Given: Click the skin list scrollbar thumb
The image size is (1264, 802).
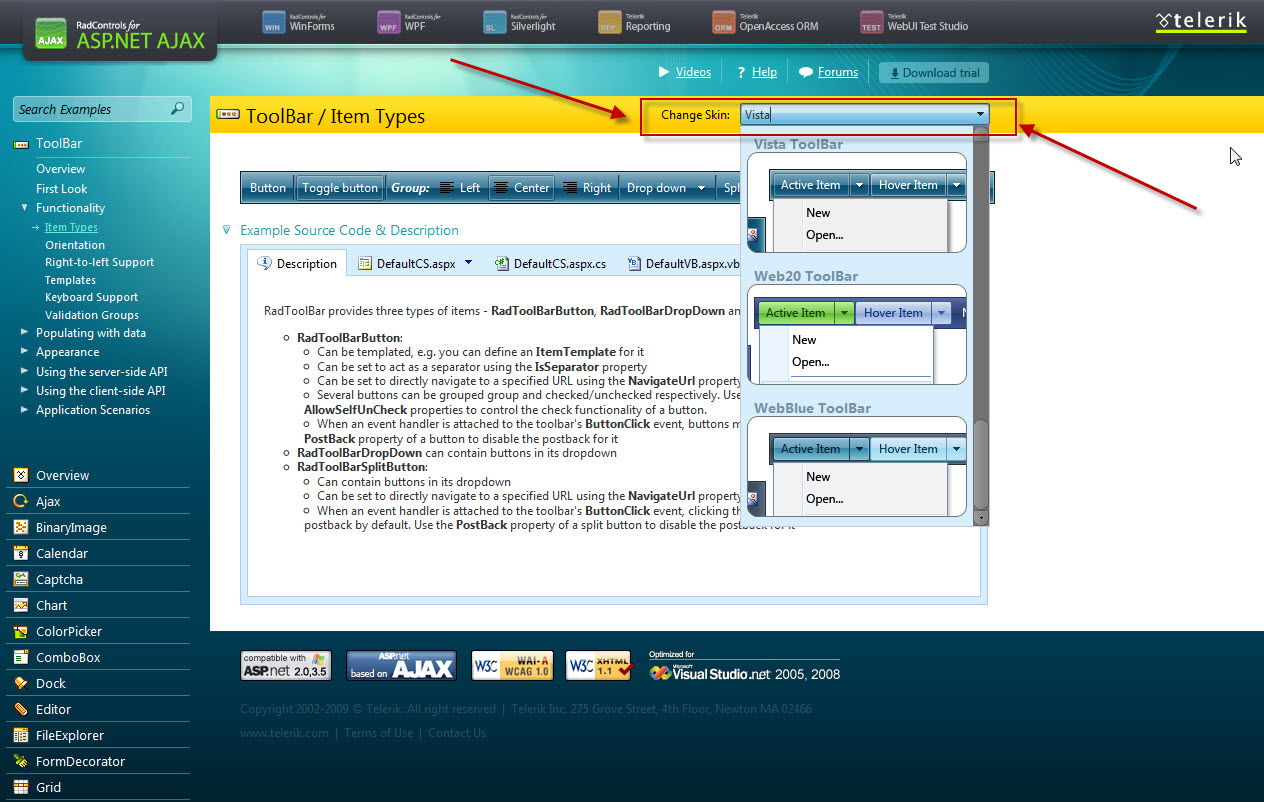Looking at the screenshot, I should click(x=981, y=463).
